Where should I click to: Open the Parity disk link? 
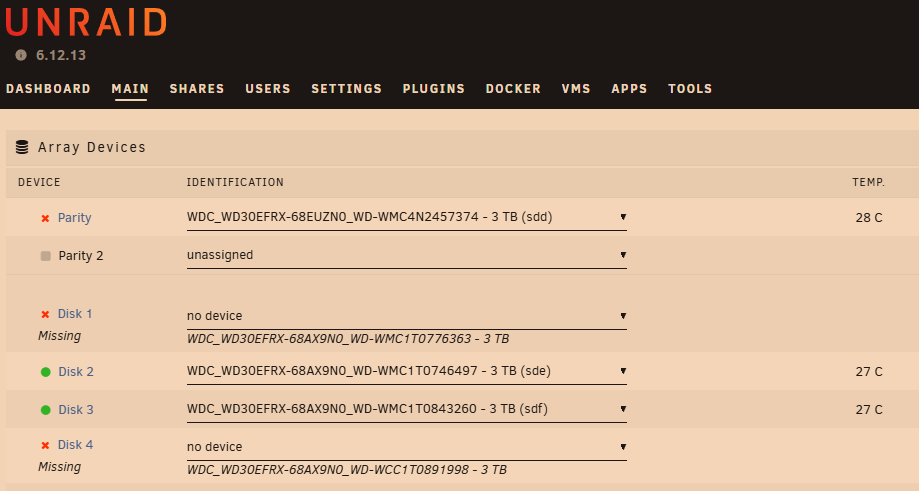click(74, 218)
